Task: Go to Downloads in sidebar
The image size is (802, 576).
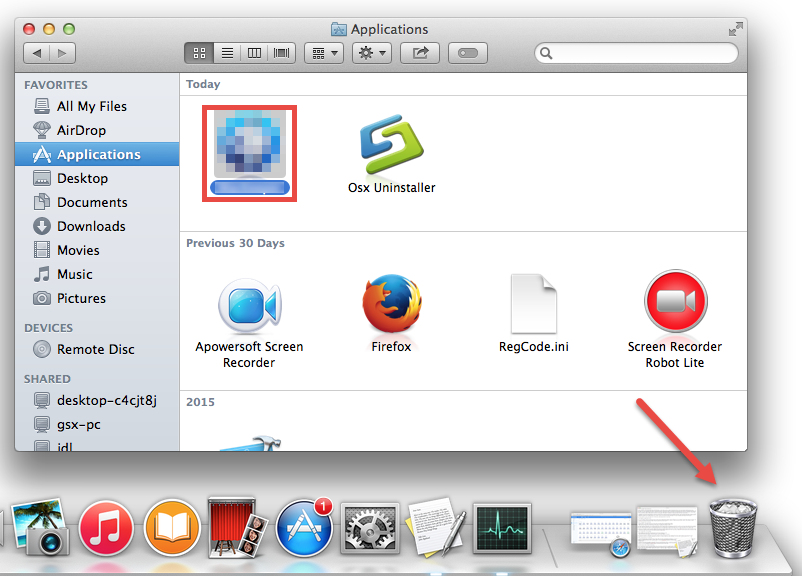Action: (91, 226)
